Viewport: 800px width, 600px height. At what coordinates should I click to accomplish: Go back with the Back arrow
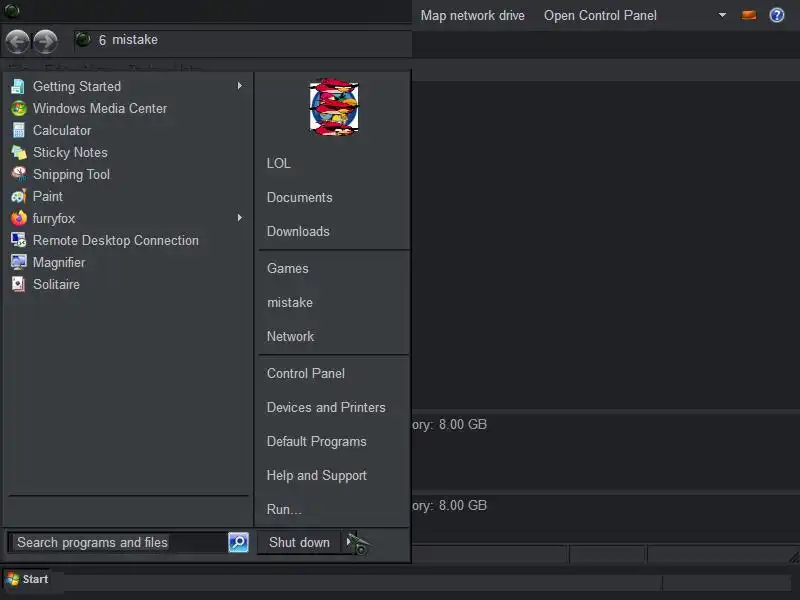tap(18, 41)
